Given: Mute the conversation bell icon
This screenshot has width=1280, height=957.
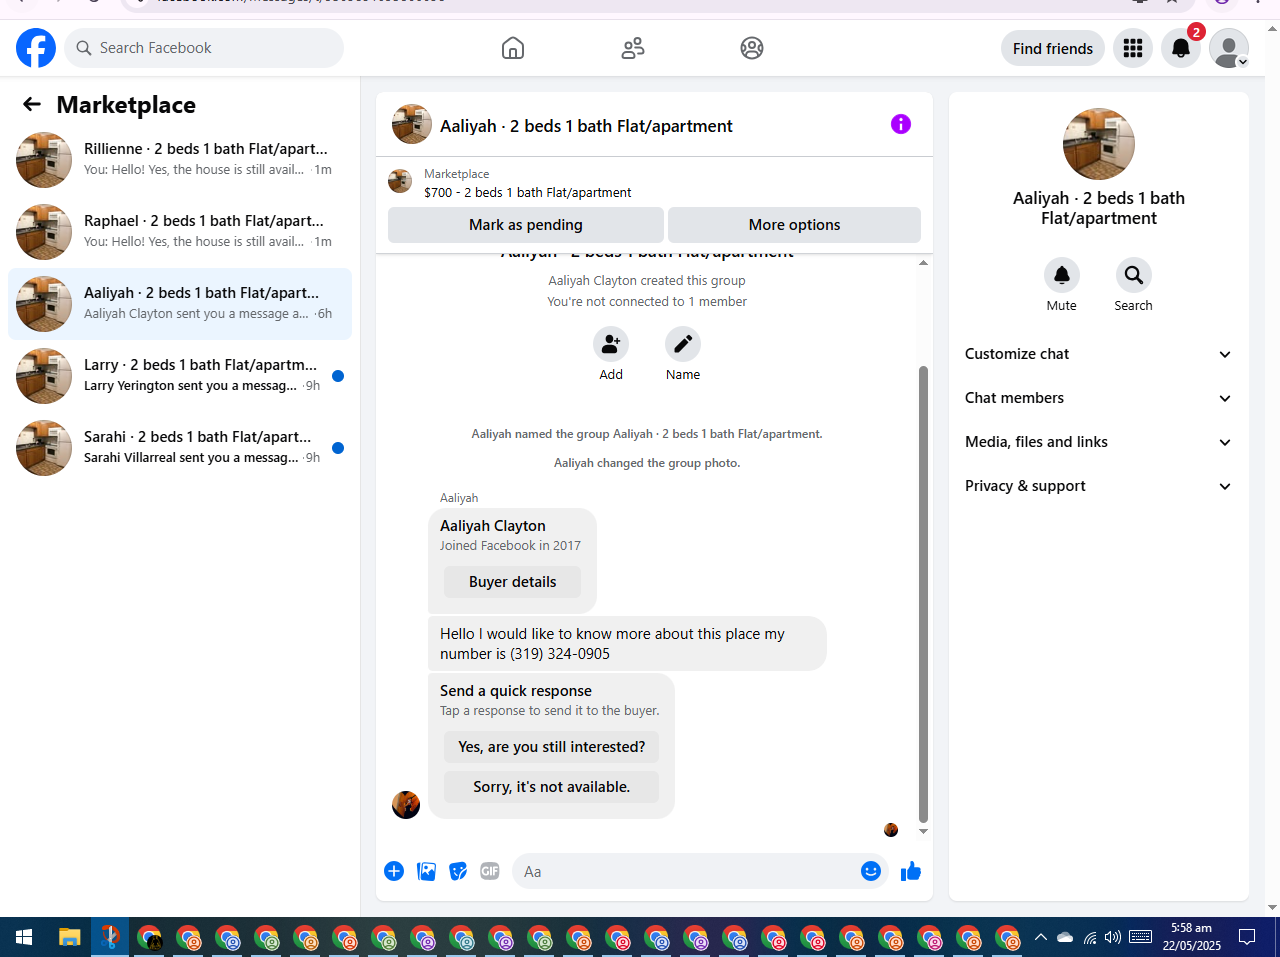Looking at the screenshot, I should (1062, 275).
